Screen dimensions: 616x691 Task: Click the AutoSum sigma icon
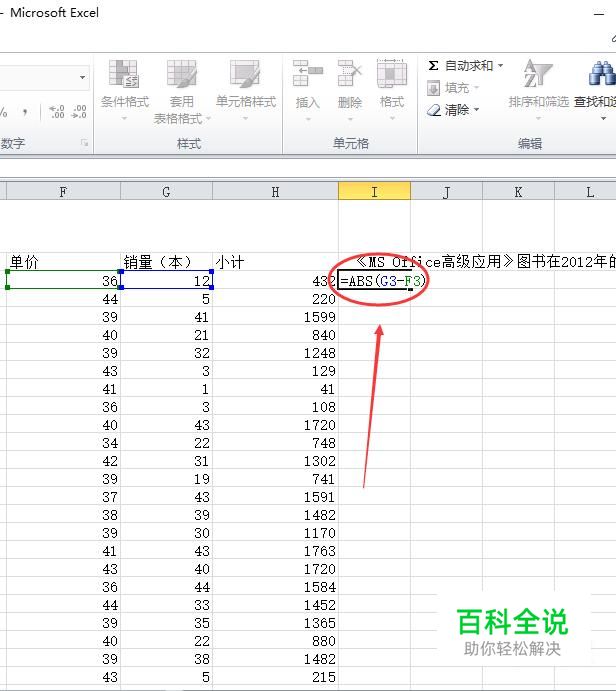point(433,66)
